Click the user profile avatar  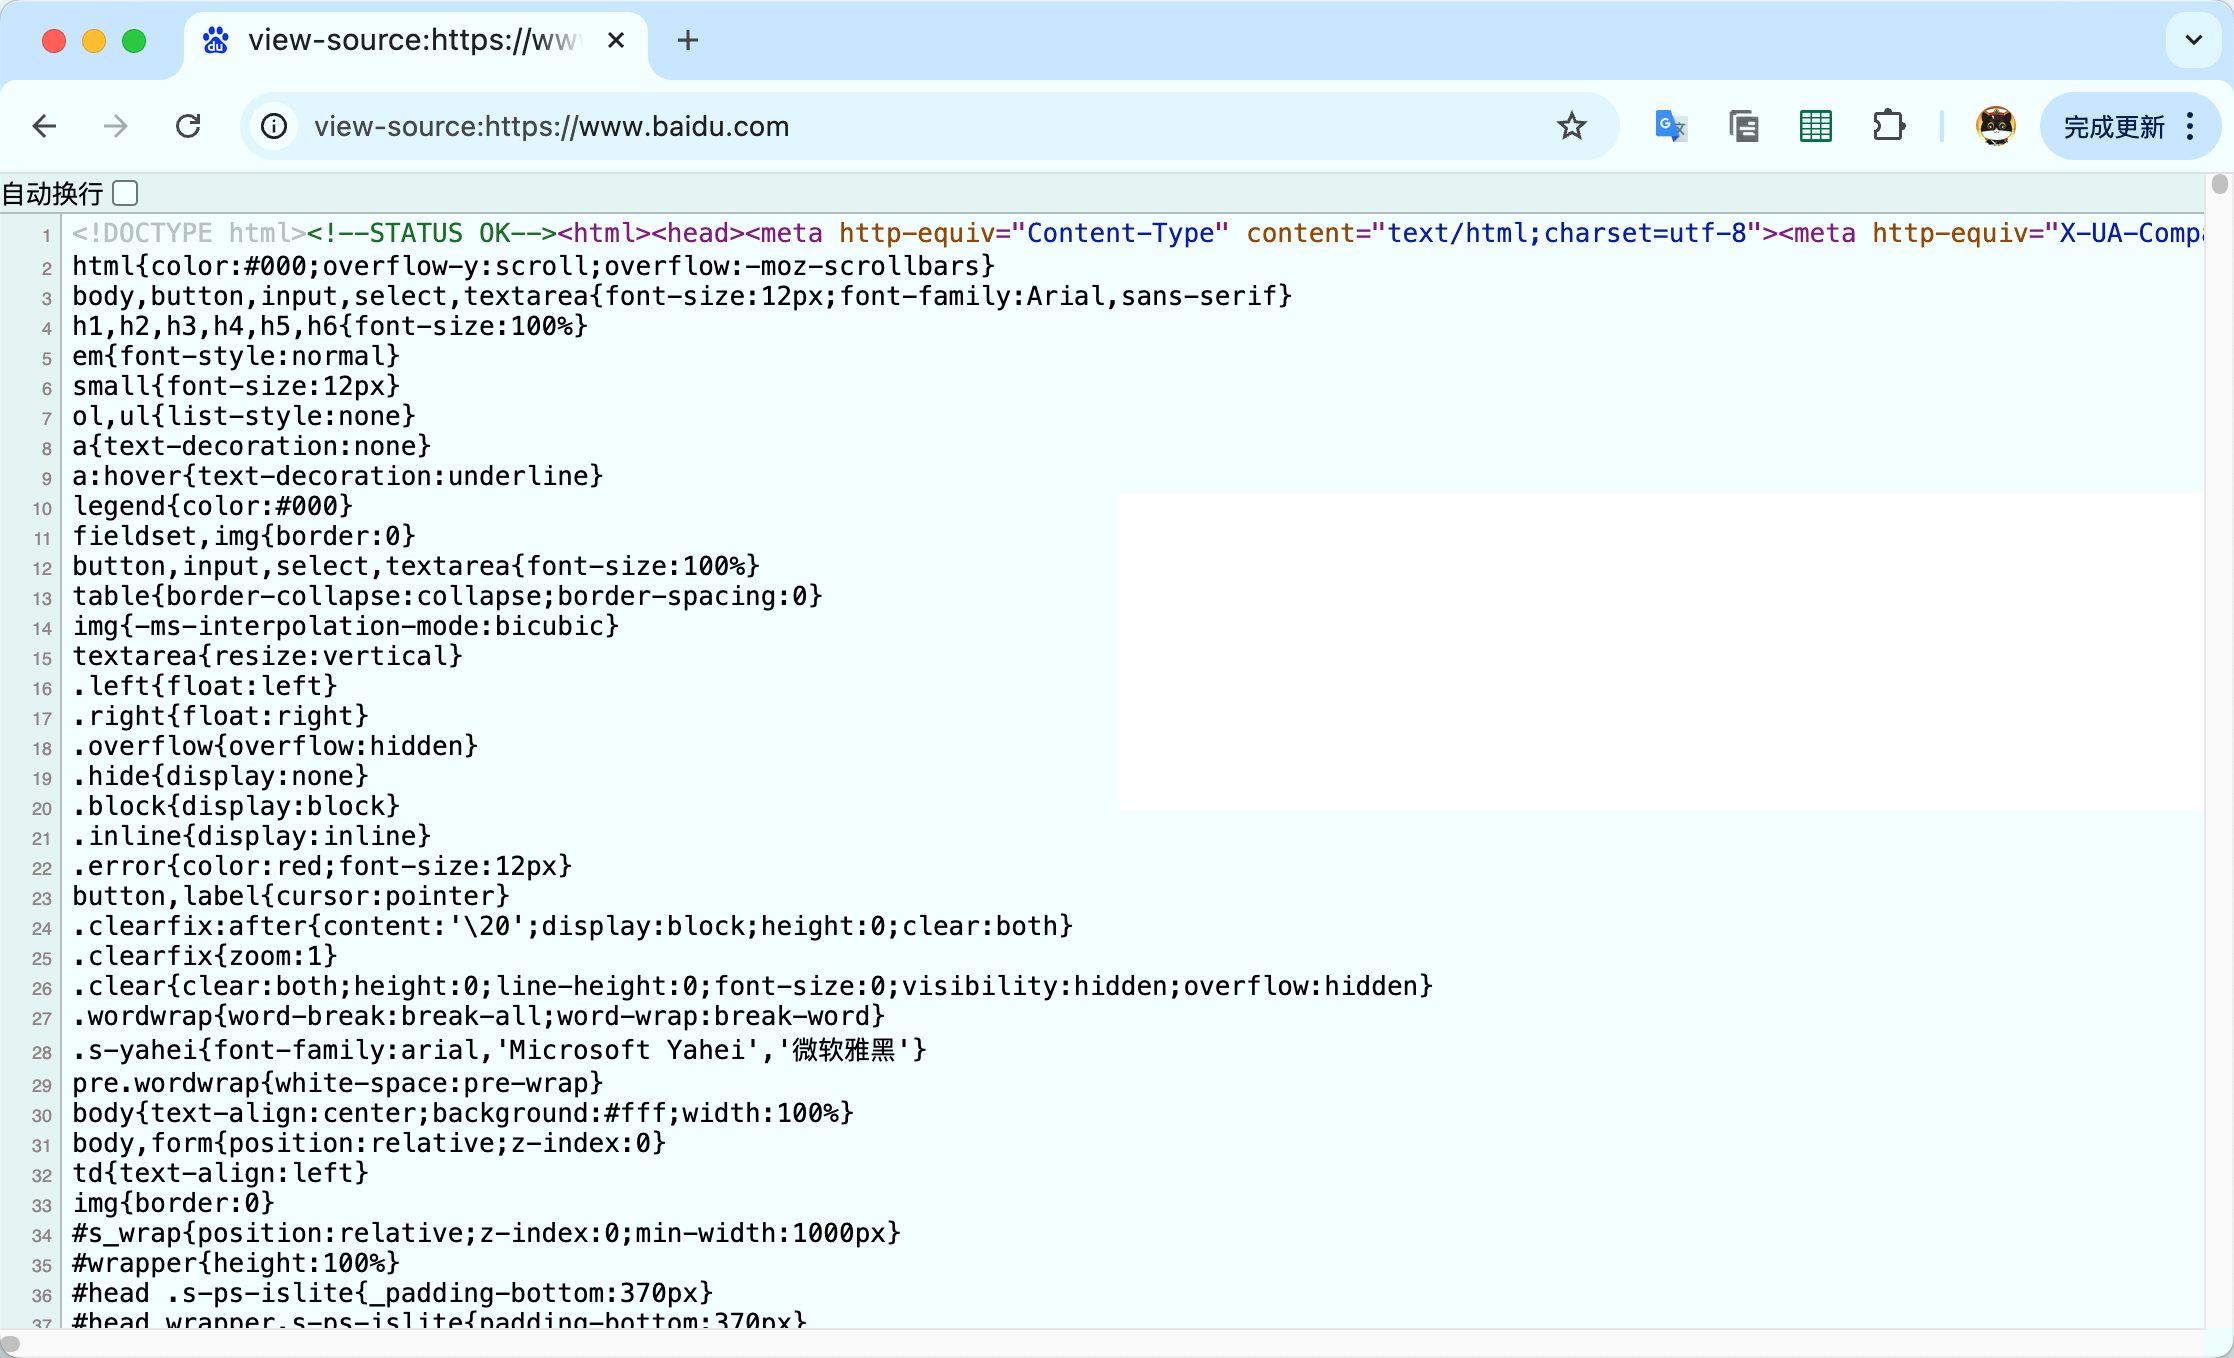[x=1995, y=126]
